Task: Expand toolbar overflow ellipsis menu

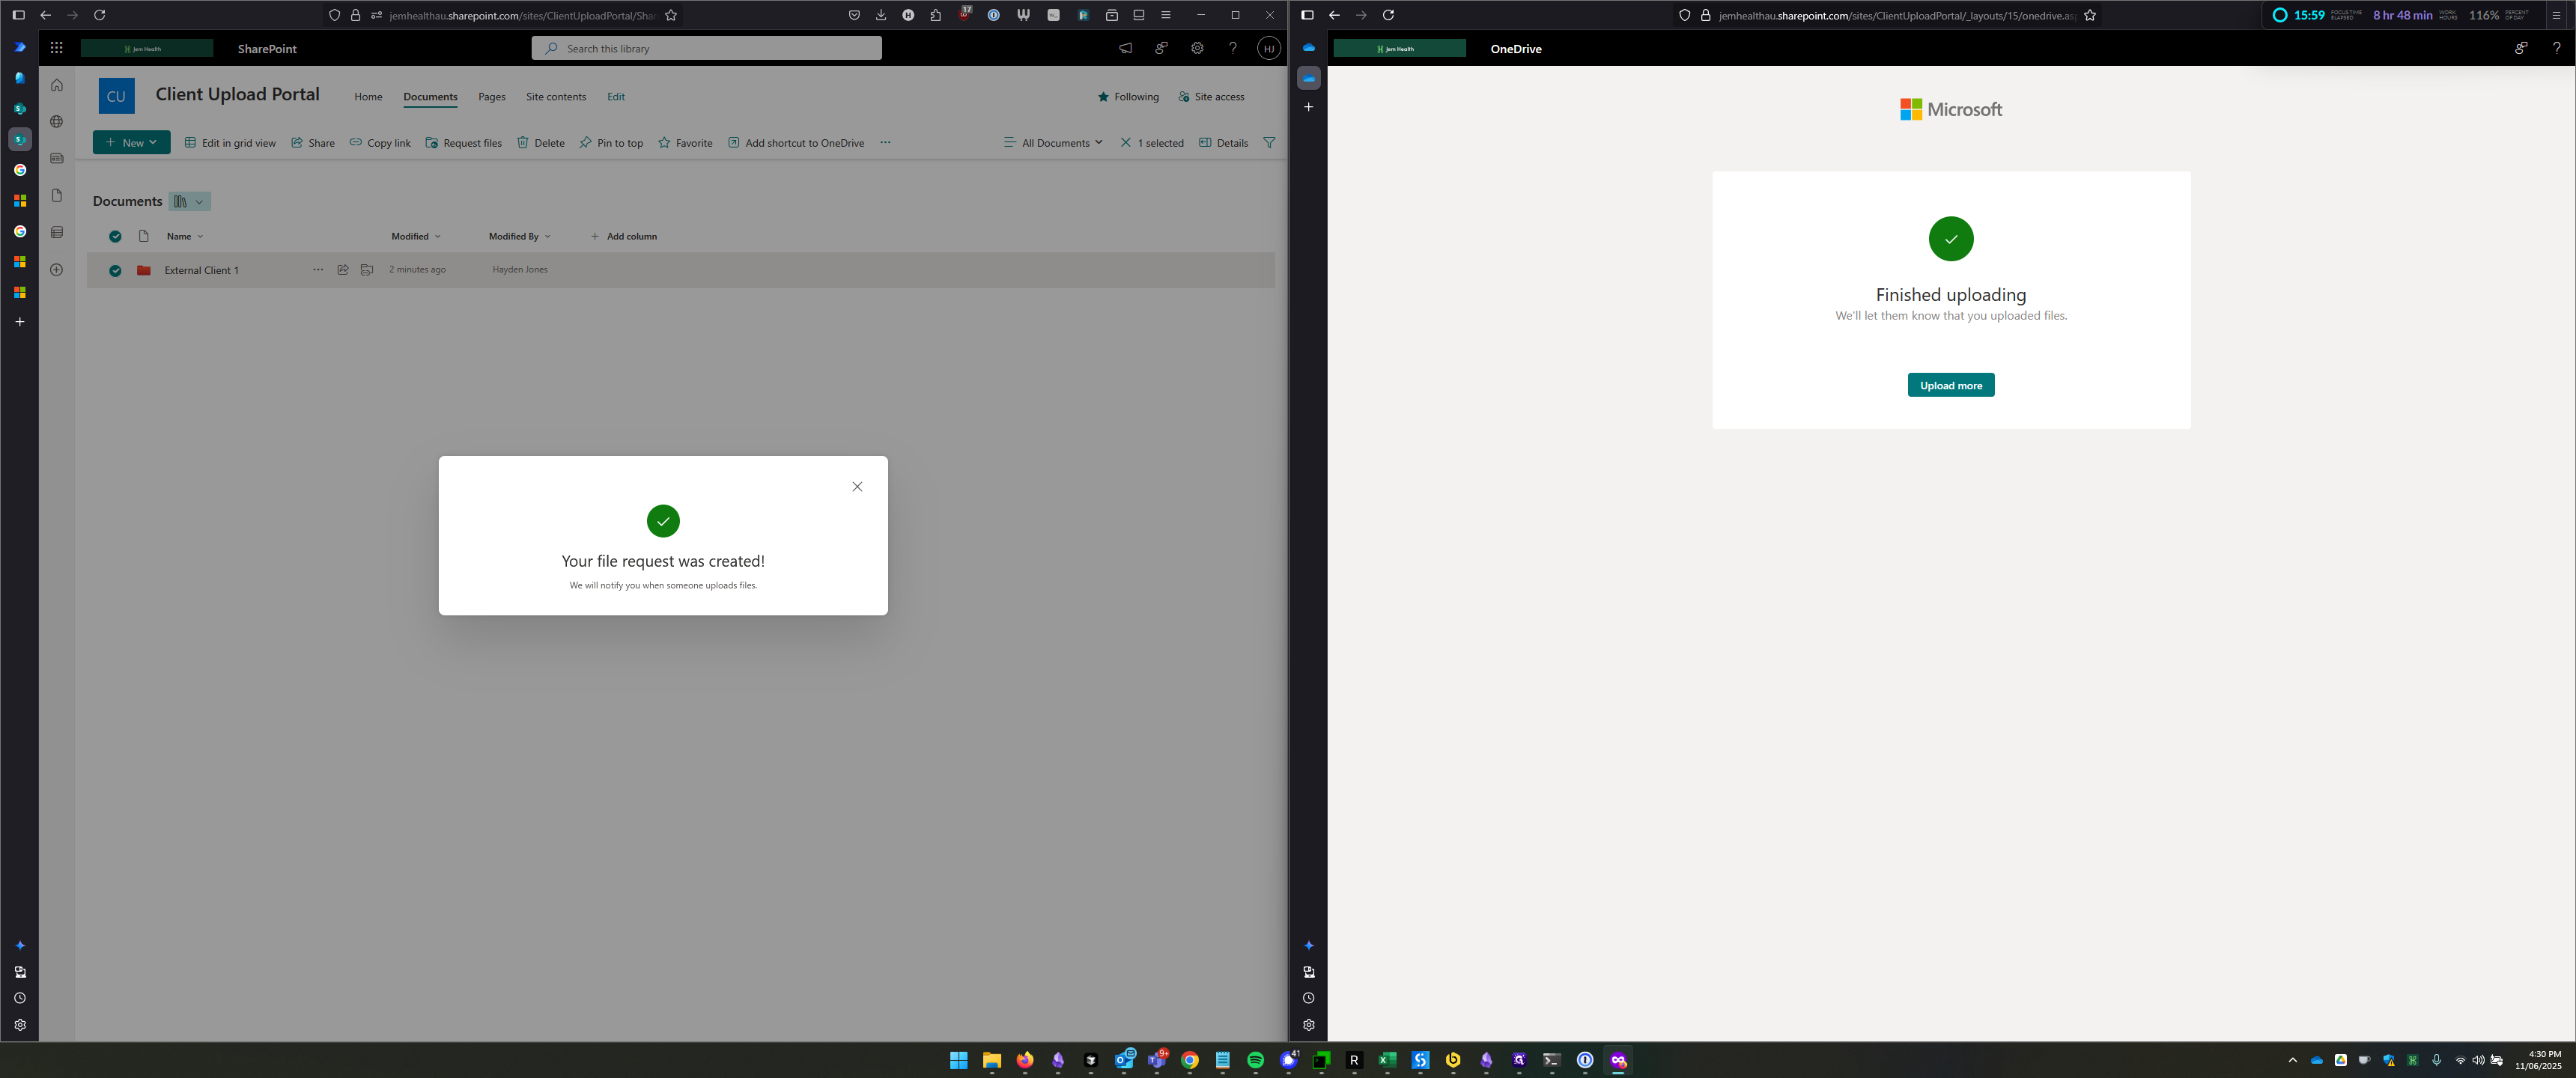Action: (885, 143)
